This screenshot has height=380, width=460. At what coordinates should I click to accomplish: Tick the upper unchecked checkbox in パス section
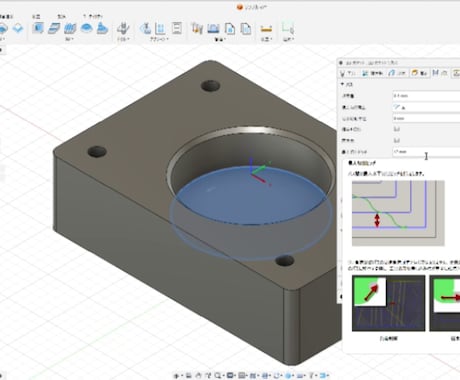click(x=397, y=129)
